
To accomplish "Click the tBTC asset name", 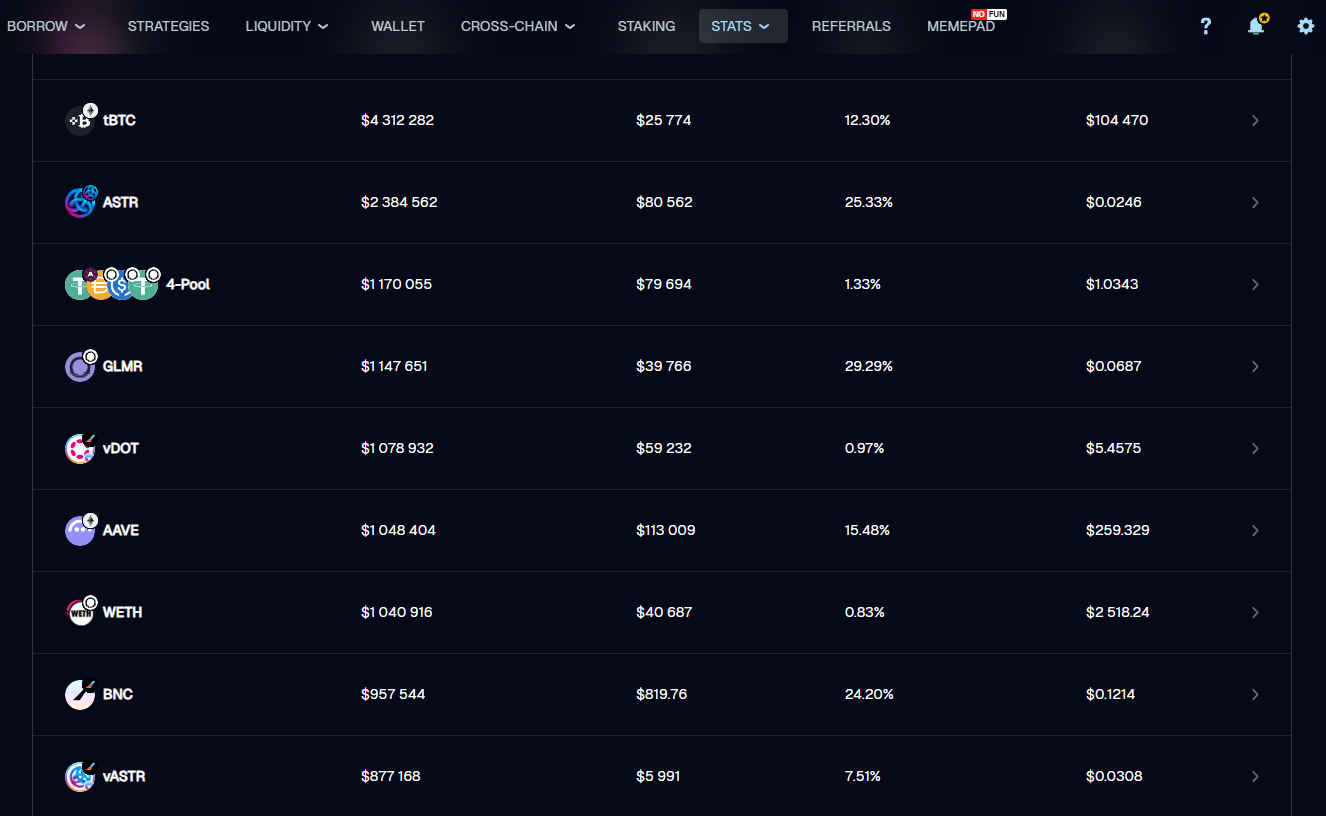I will tap(119, 120).
